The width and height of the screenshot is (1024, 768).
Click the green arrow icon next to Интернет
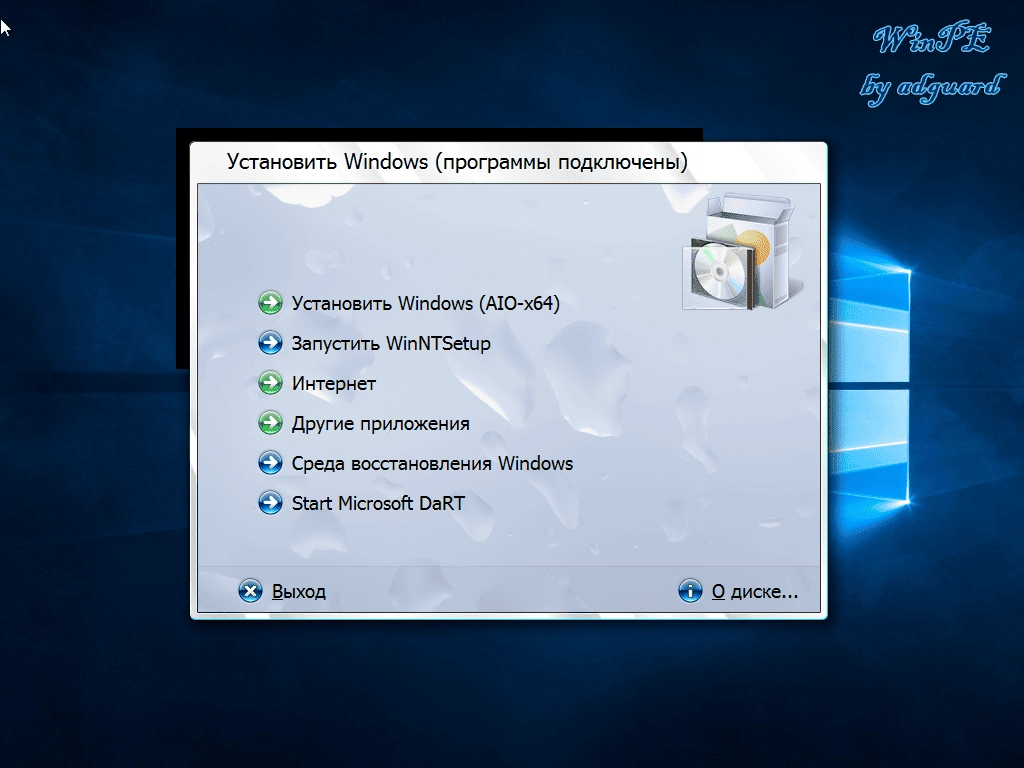pos(270,383)
